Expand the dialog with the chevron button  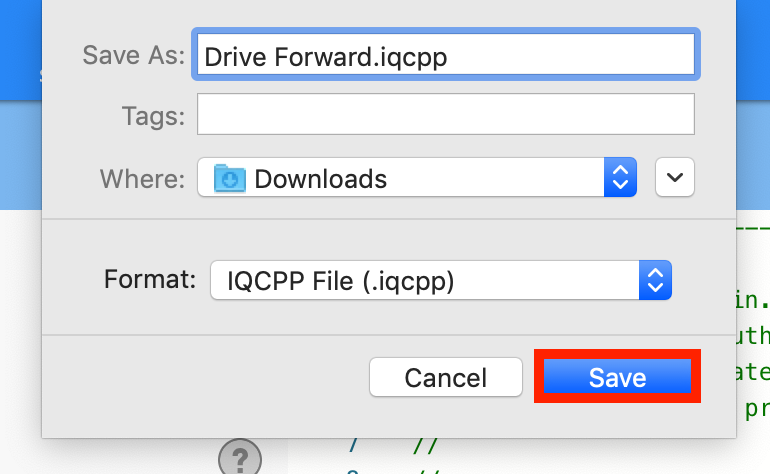[675, 177]
